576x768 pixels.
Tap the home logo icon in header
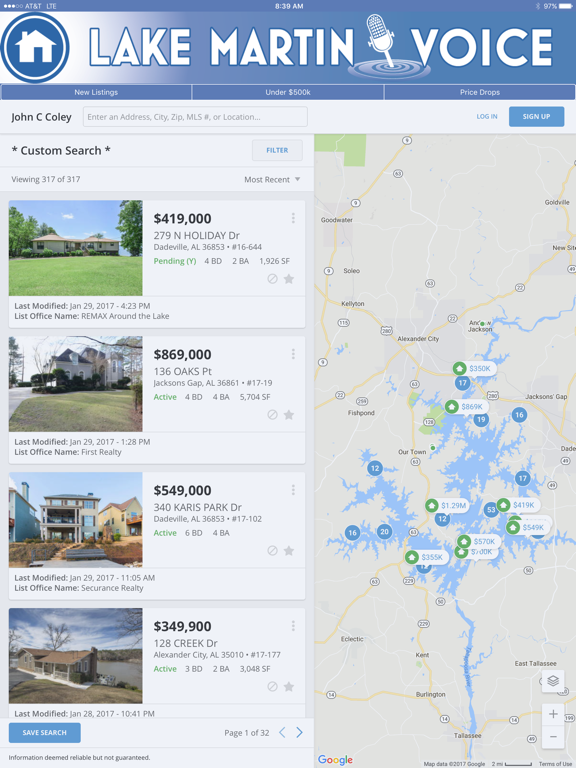[35, 48]
